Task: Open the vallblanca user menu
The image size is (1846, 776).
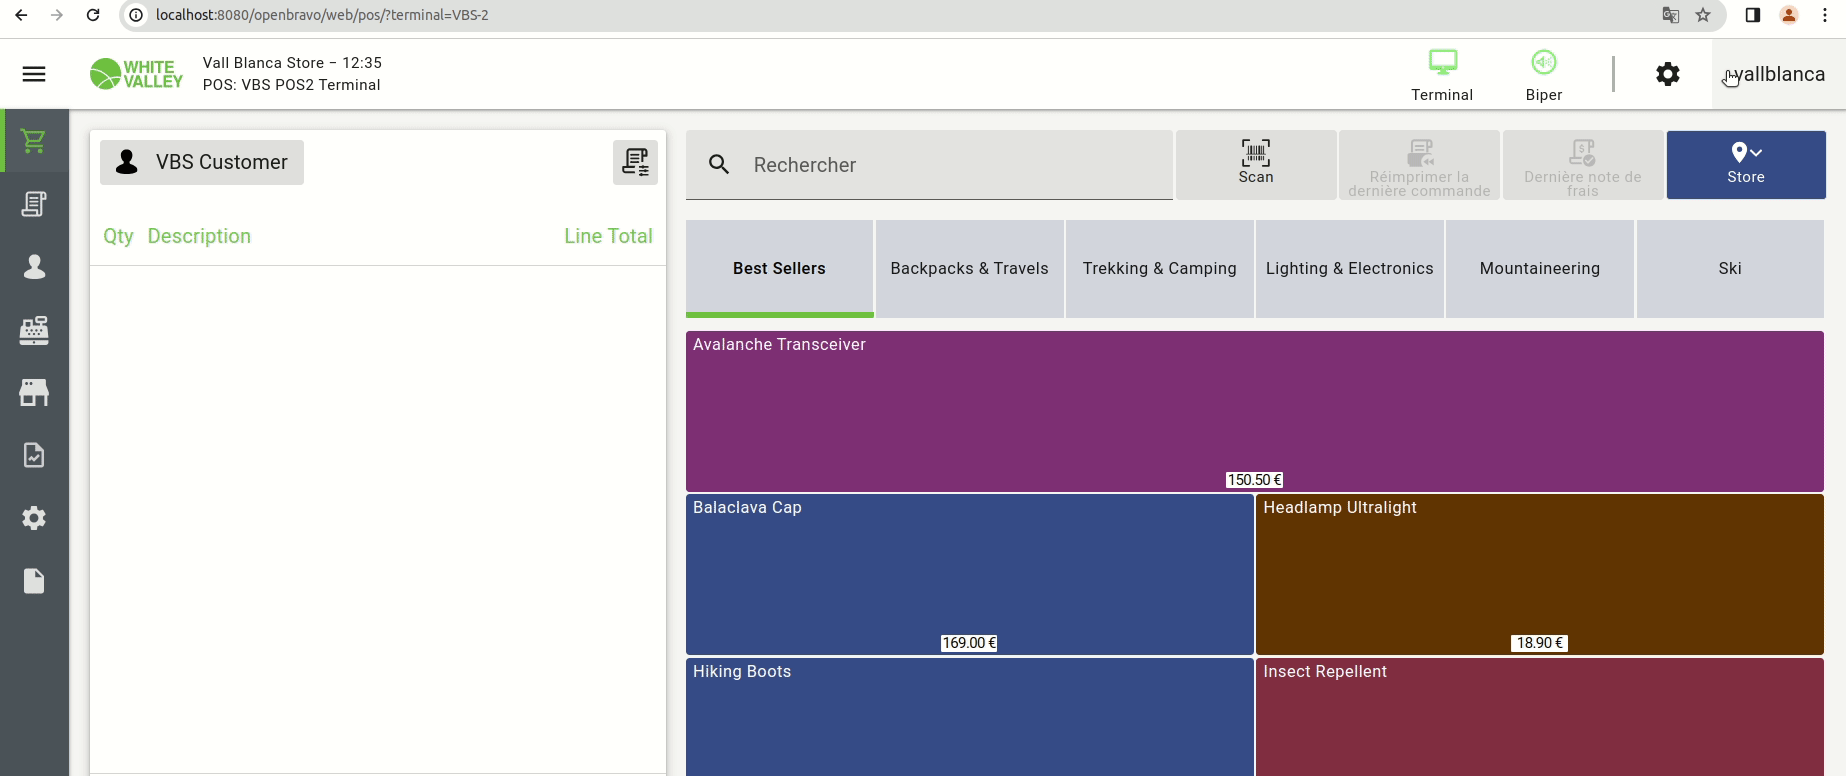Action: (x=1778, y=74)
